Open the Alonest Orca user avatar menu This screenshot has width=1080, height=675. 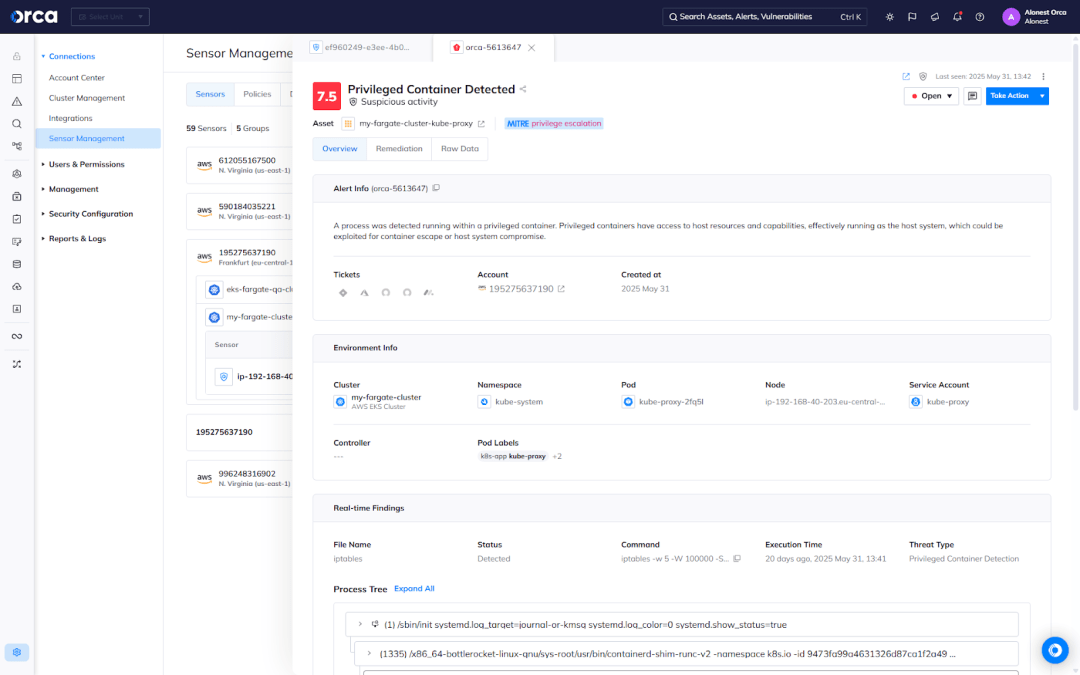point(1010,17)
